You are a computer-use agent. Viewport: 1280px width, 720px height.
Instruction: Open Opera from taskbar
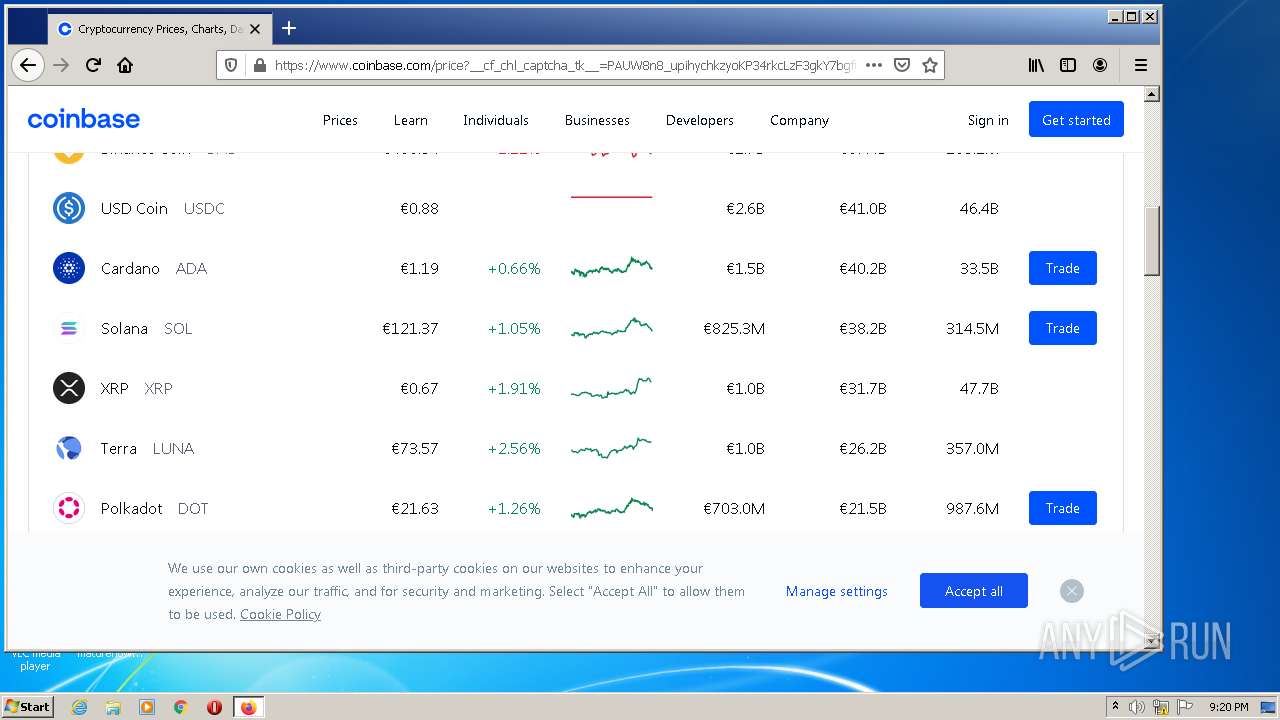[x=214, y=707]
